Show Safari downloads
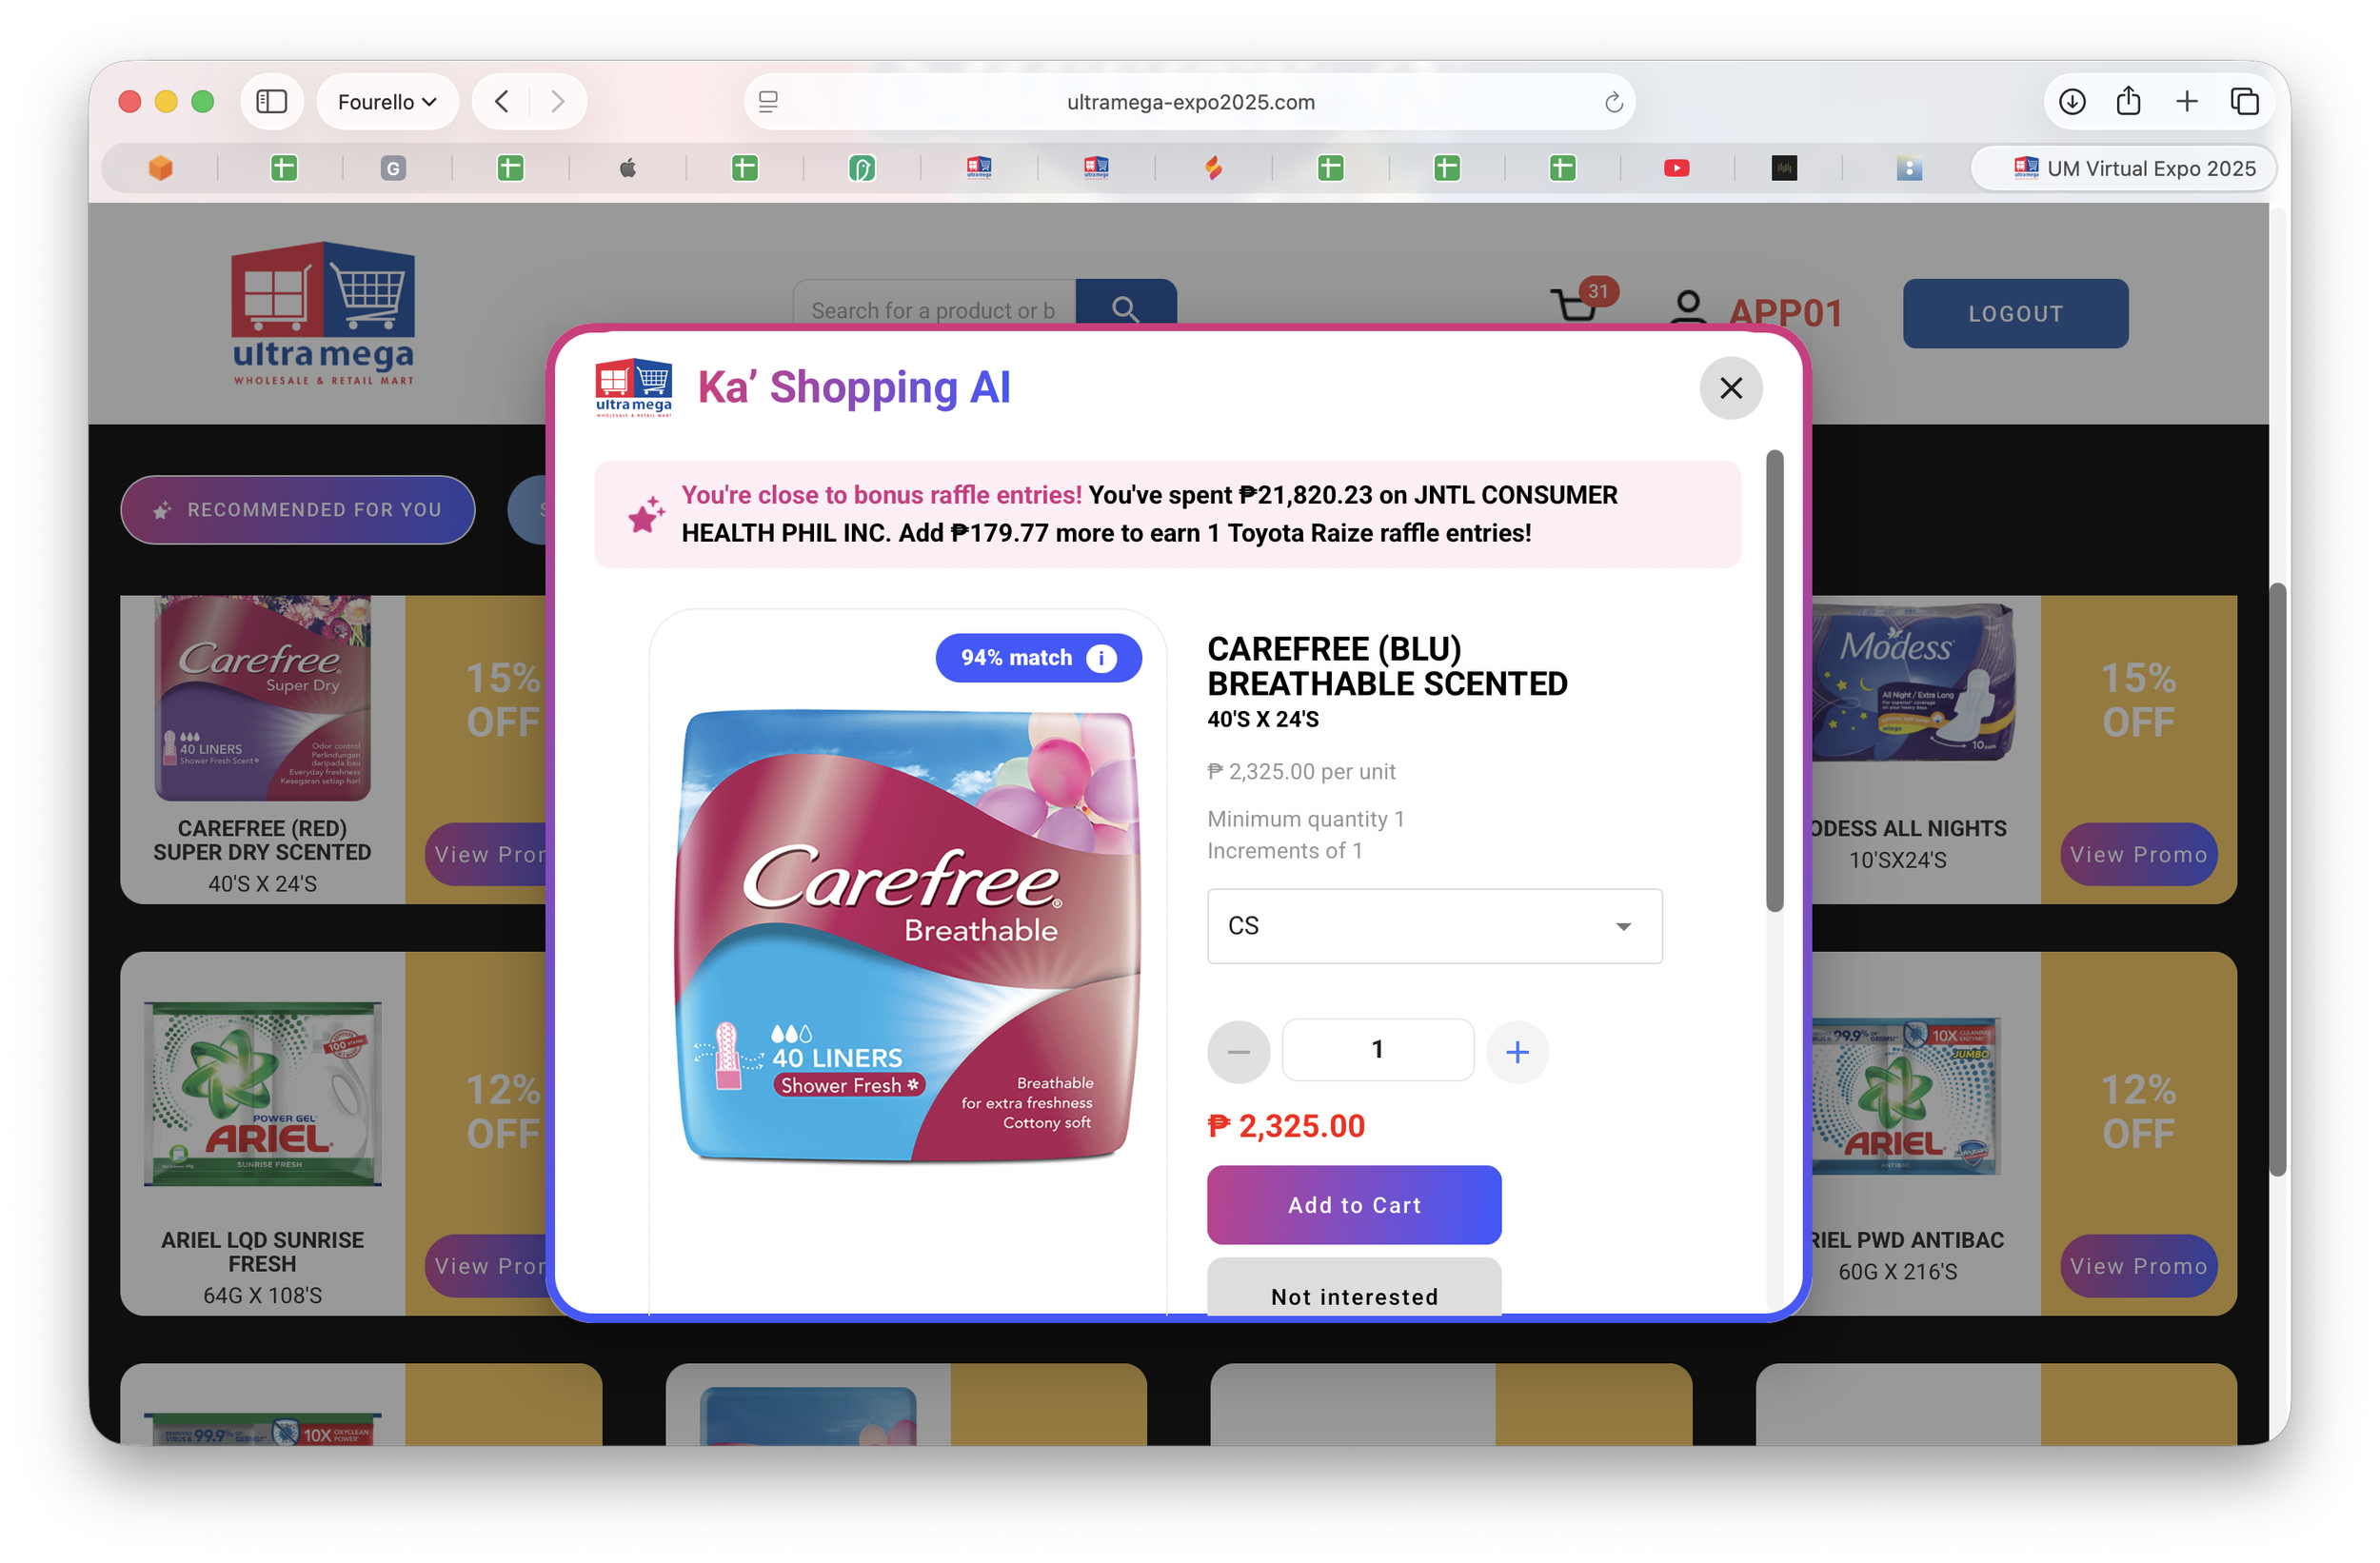 click(2071, 101)
